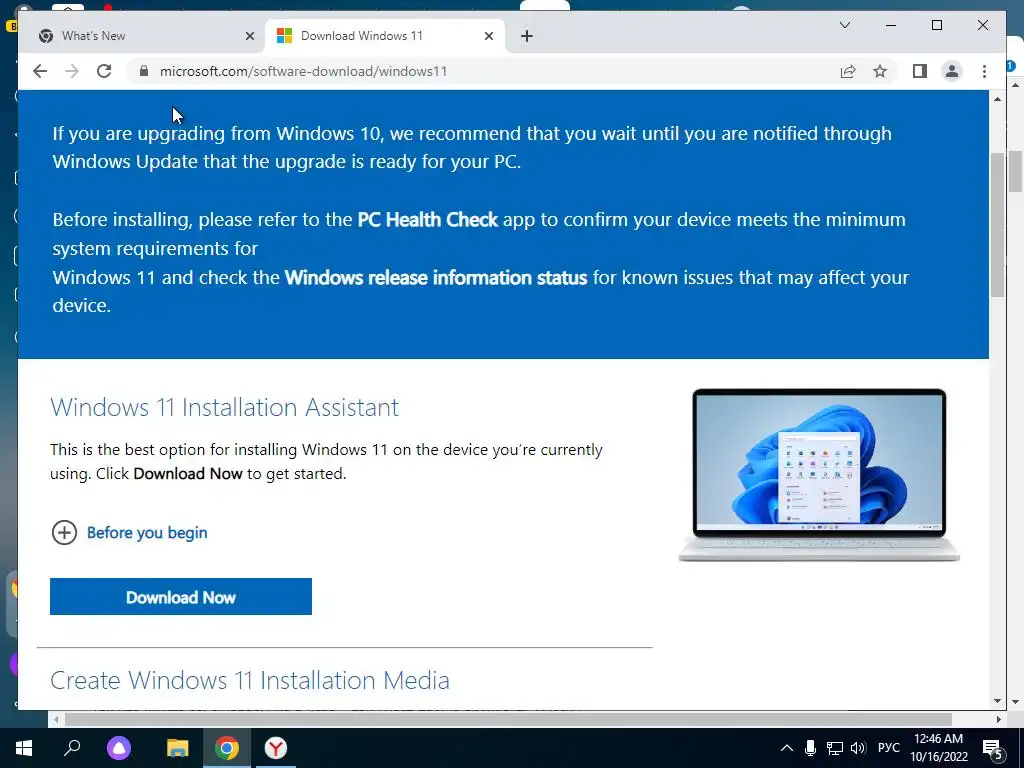The image size is (1024, 768).
Task: Click Before you begin link text
Action: (147, 533)
